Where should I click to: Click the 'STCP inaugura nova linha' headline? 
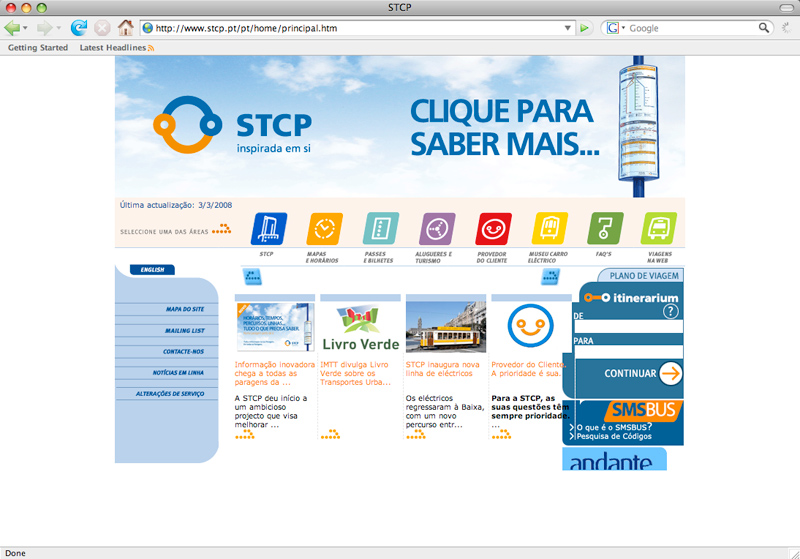coord(442,369)
